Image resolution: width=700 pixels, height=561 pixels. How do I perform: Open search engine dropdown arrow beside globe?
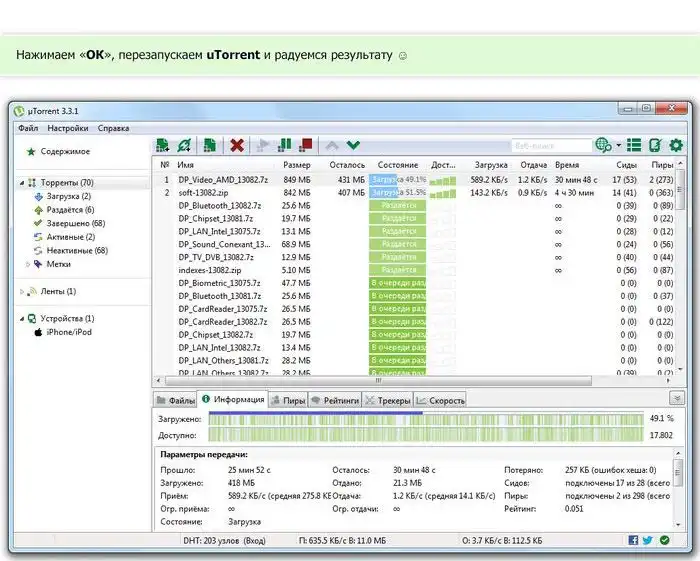pyautogui.click(x=618, y=146)
